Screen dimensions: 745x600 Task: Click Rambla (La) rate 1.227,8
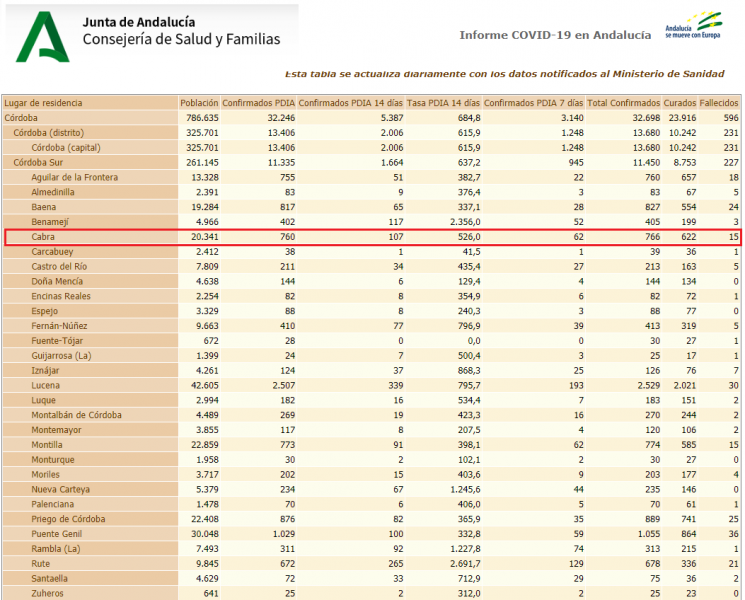(465, 549)
